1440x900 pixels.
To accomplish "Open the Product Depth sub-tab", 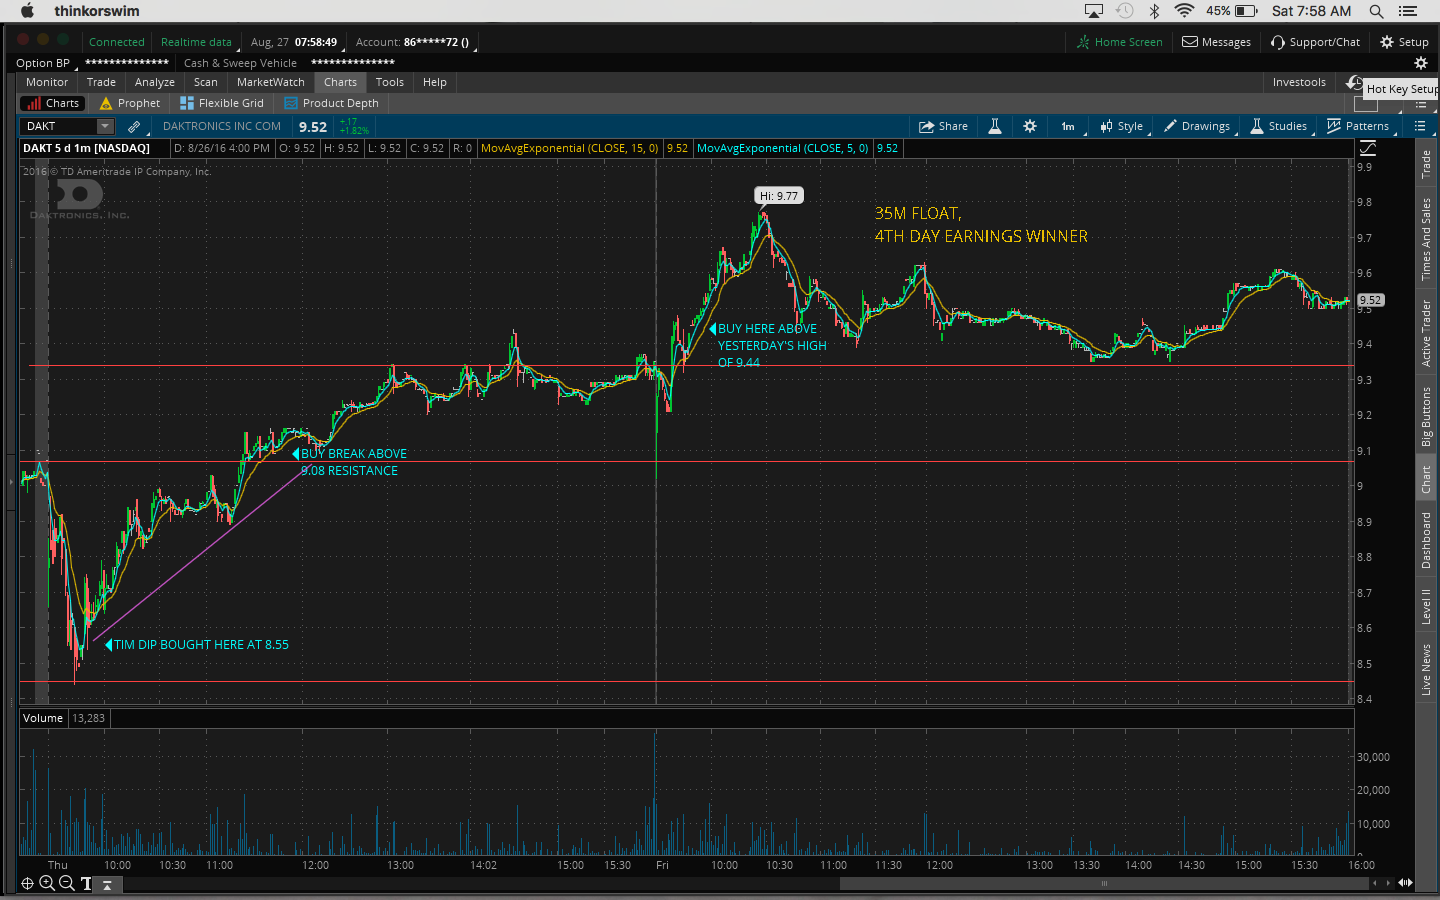I will 331,103.
